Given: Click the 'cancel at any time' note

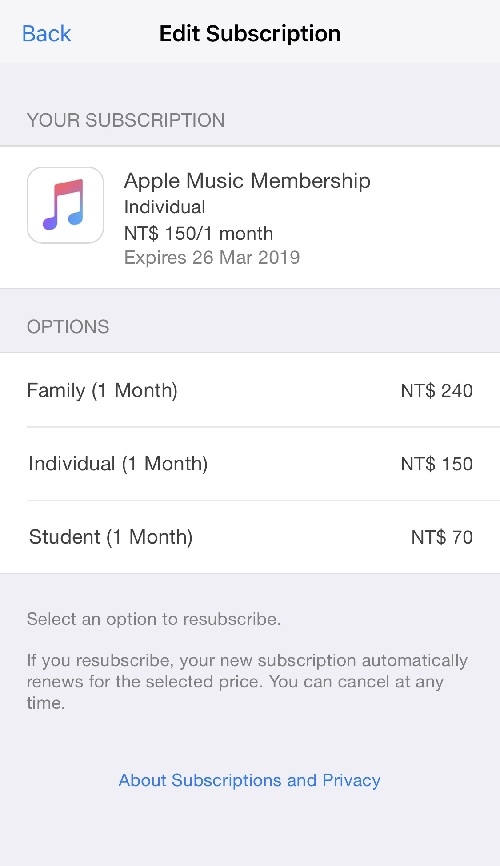Looking at the screenshot, I should click(x=393, y=682).
